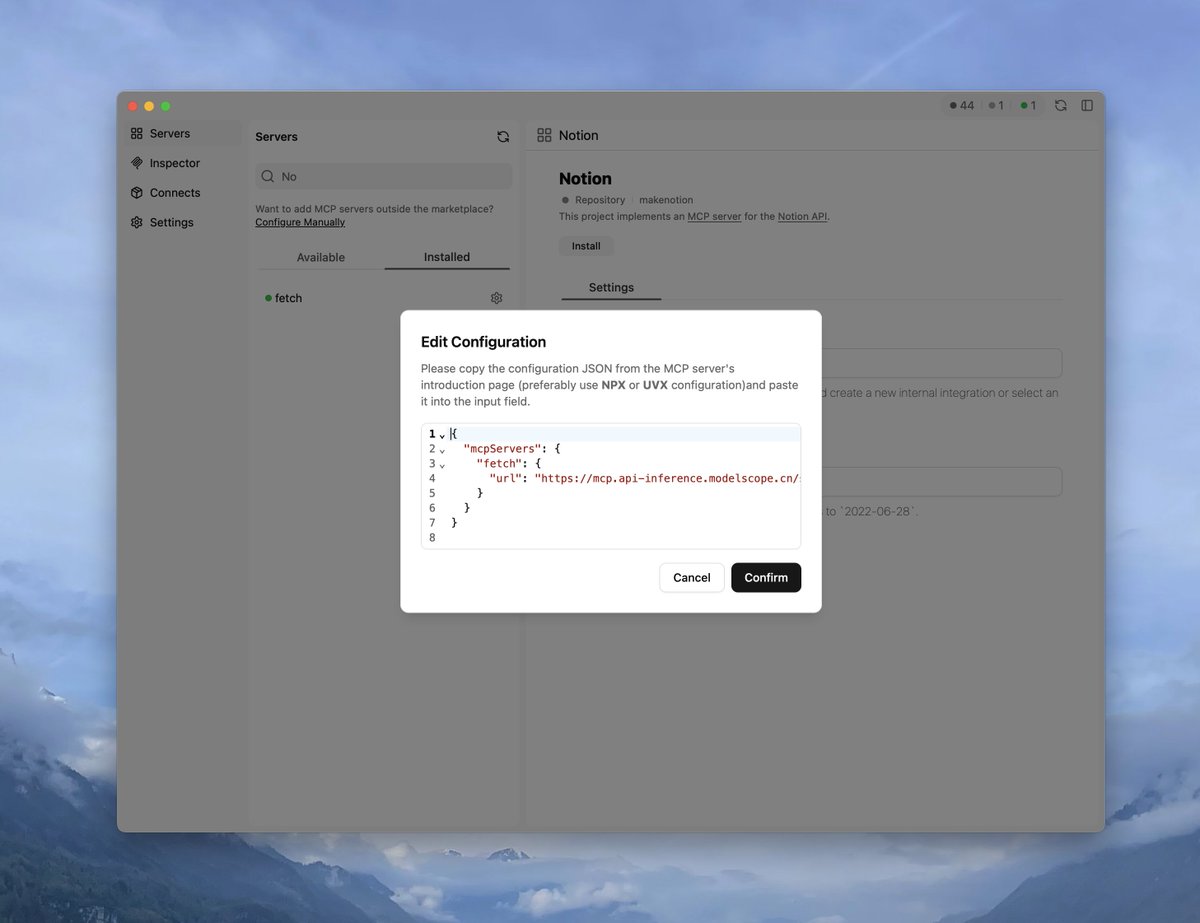Open the Configure Manually link
The height and width of the screenshot is (923, 1200).
pyautogui.click(x=299, y=221)
